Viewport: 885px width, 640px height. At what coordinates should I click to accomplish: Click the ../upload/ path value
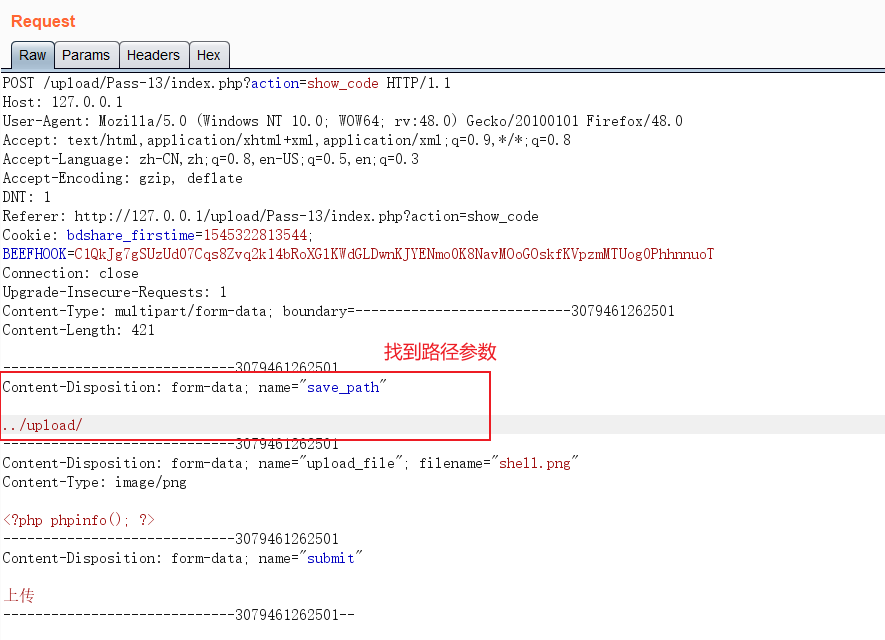pos(42,426)
